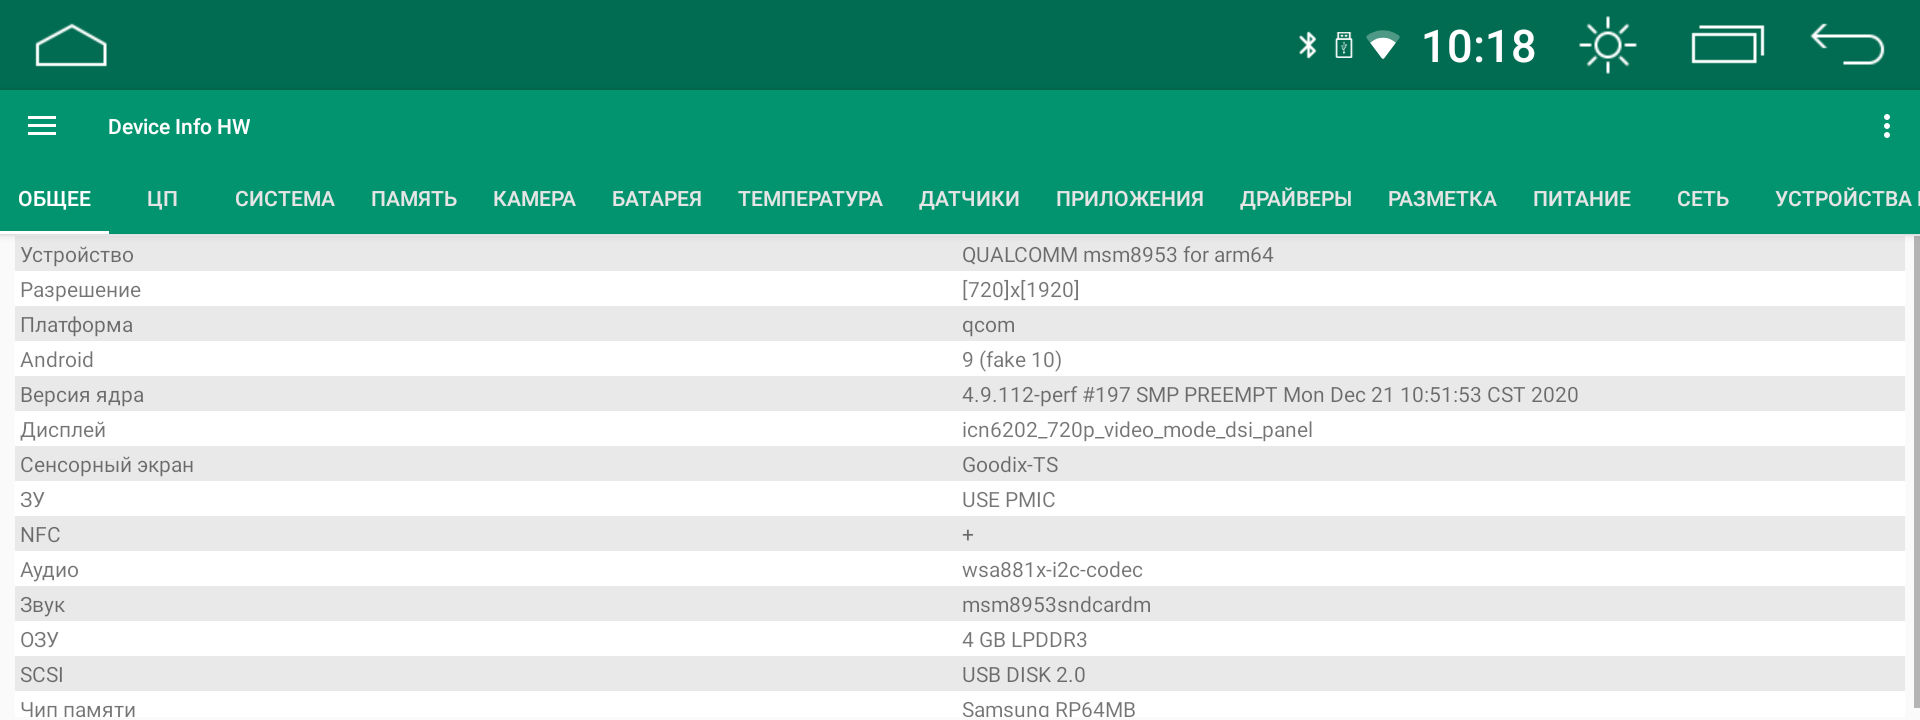The width and height of the screenshot is (1920, 720).
Task: Switch to the ДРАЙВЕРЫ tab
Action: coord(1296,199)
